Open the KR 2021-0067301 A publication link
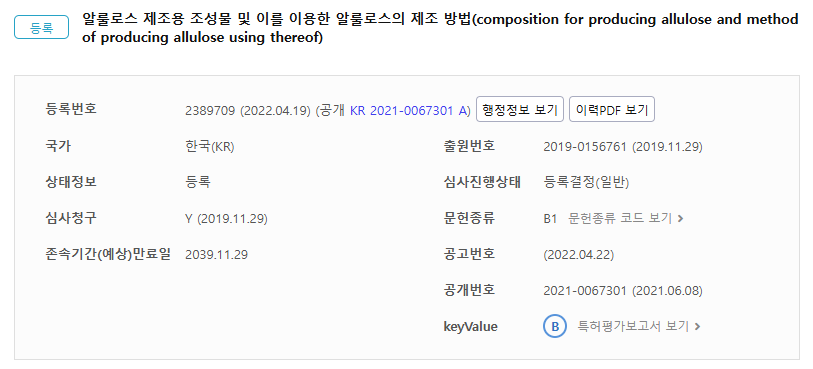Viewport: 813px width, 369px height. click(409, 111)
